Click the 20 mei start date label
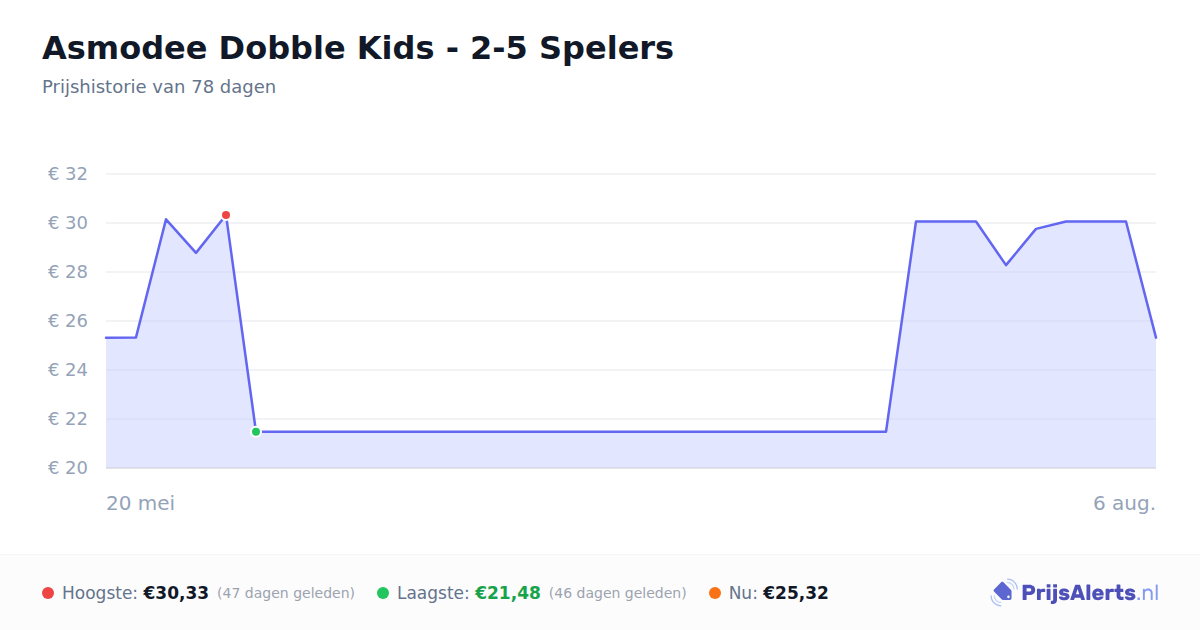 tap(141, 503)
